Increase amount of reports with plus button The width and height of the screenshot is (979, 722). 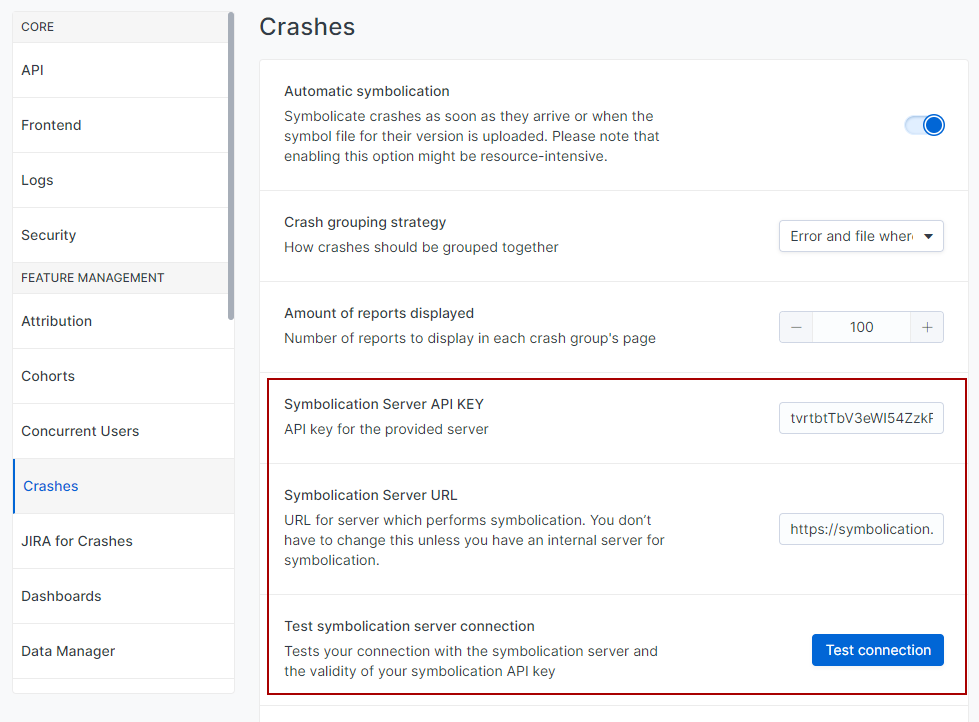(x=927, y=327)
